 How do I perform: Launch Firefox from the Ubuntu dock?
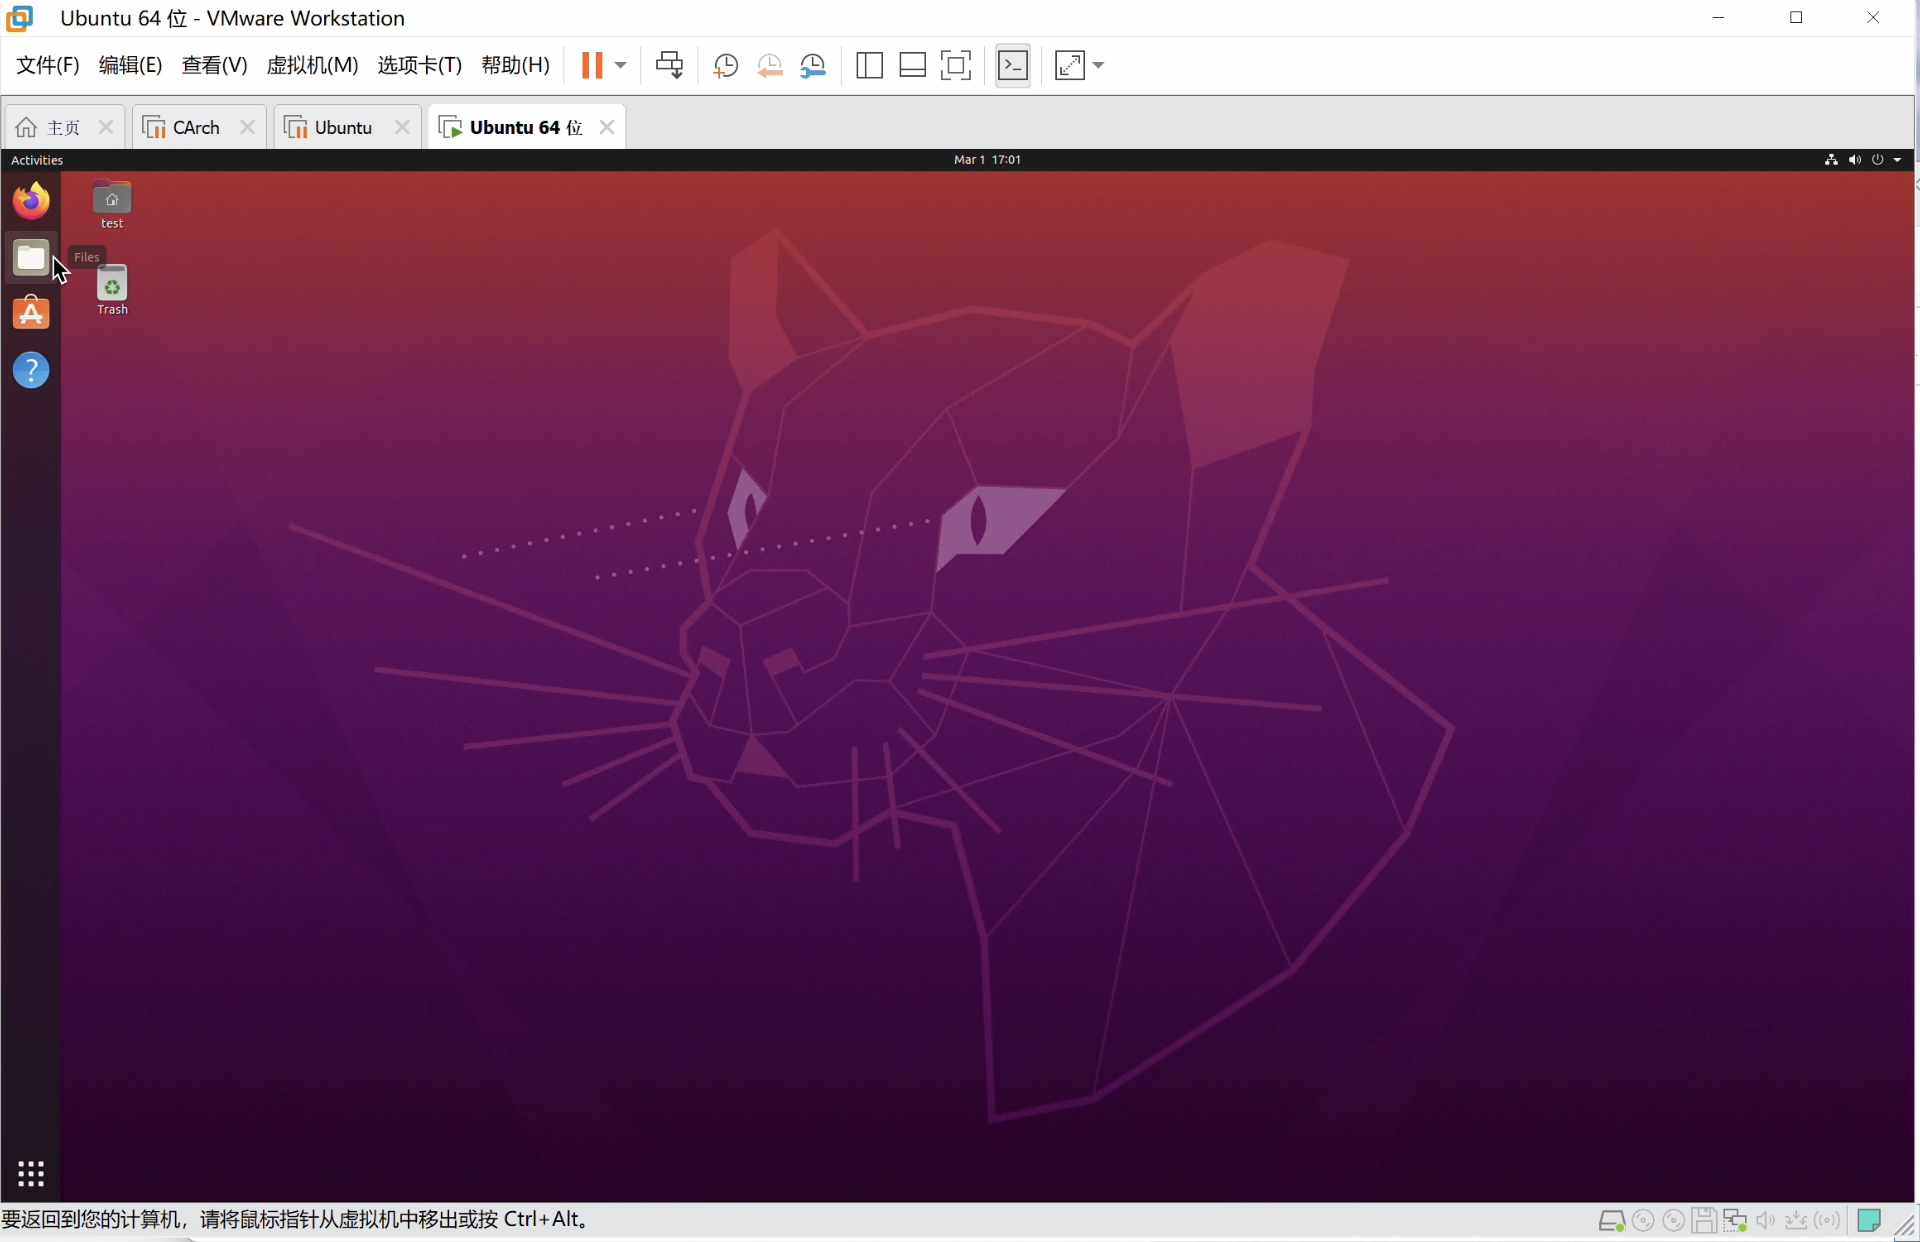[31, 200]
